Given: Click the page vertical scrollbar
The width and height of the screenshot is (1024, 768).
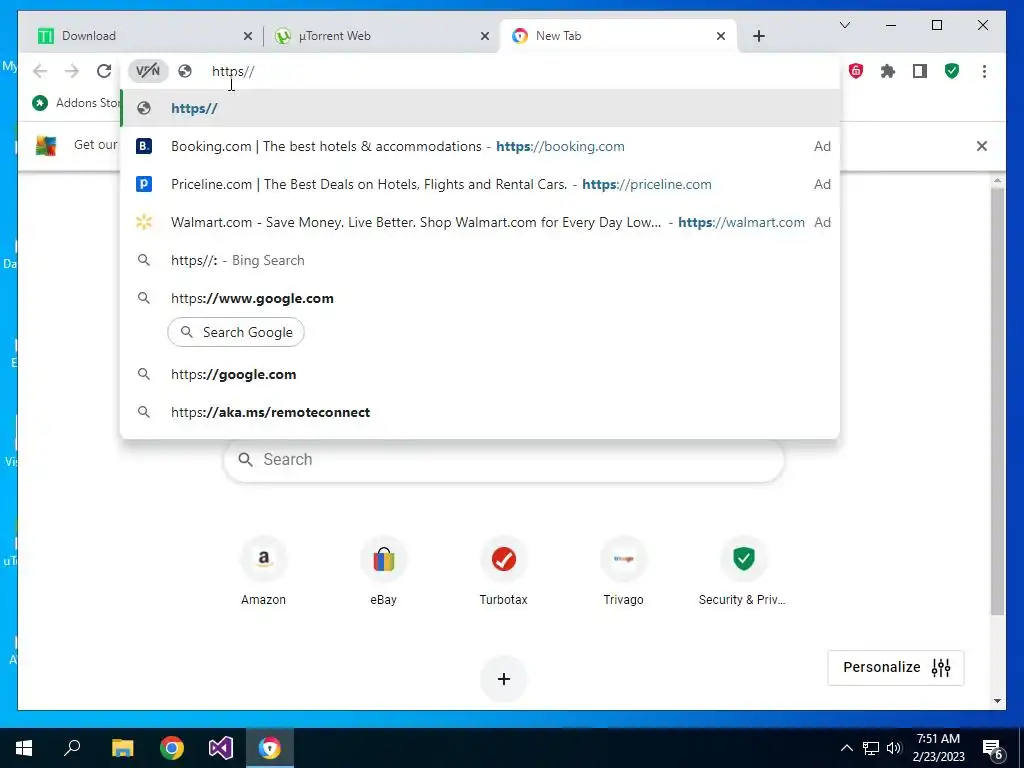Looking at the screenshot, I should [x=997, y=400].
